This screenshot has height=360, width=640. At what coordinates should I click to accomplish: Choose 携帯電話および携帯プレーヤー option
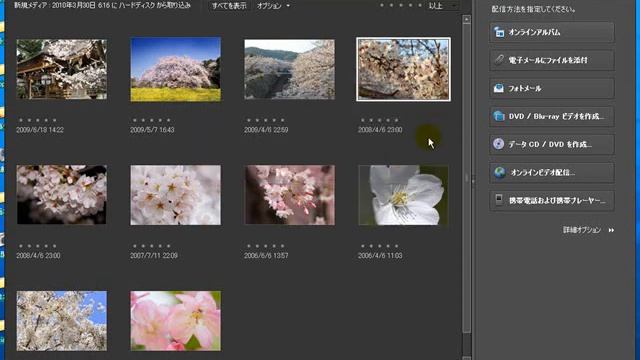552,200
